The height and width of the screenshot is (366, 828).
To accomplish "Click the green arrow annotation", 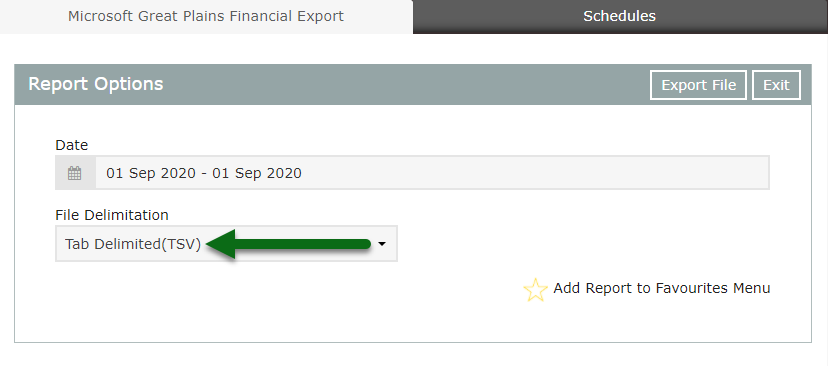I will pos(289,244).
